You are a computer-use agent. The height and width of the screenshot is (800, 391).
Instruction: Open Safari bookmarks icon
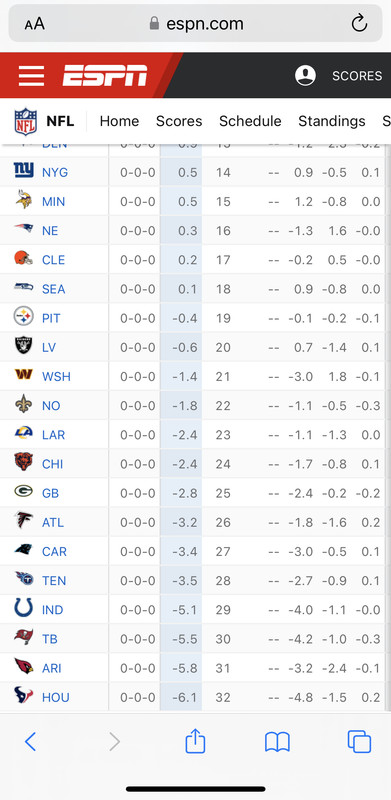point(277,742)
